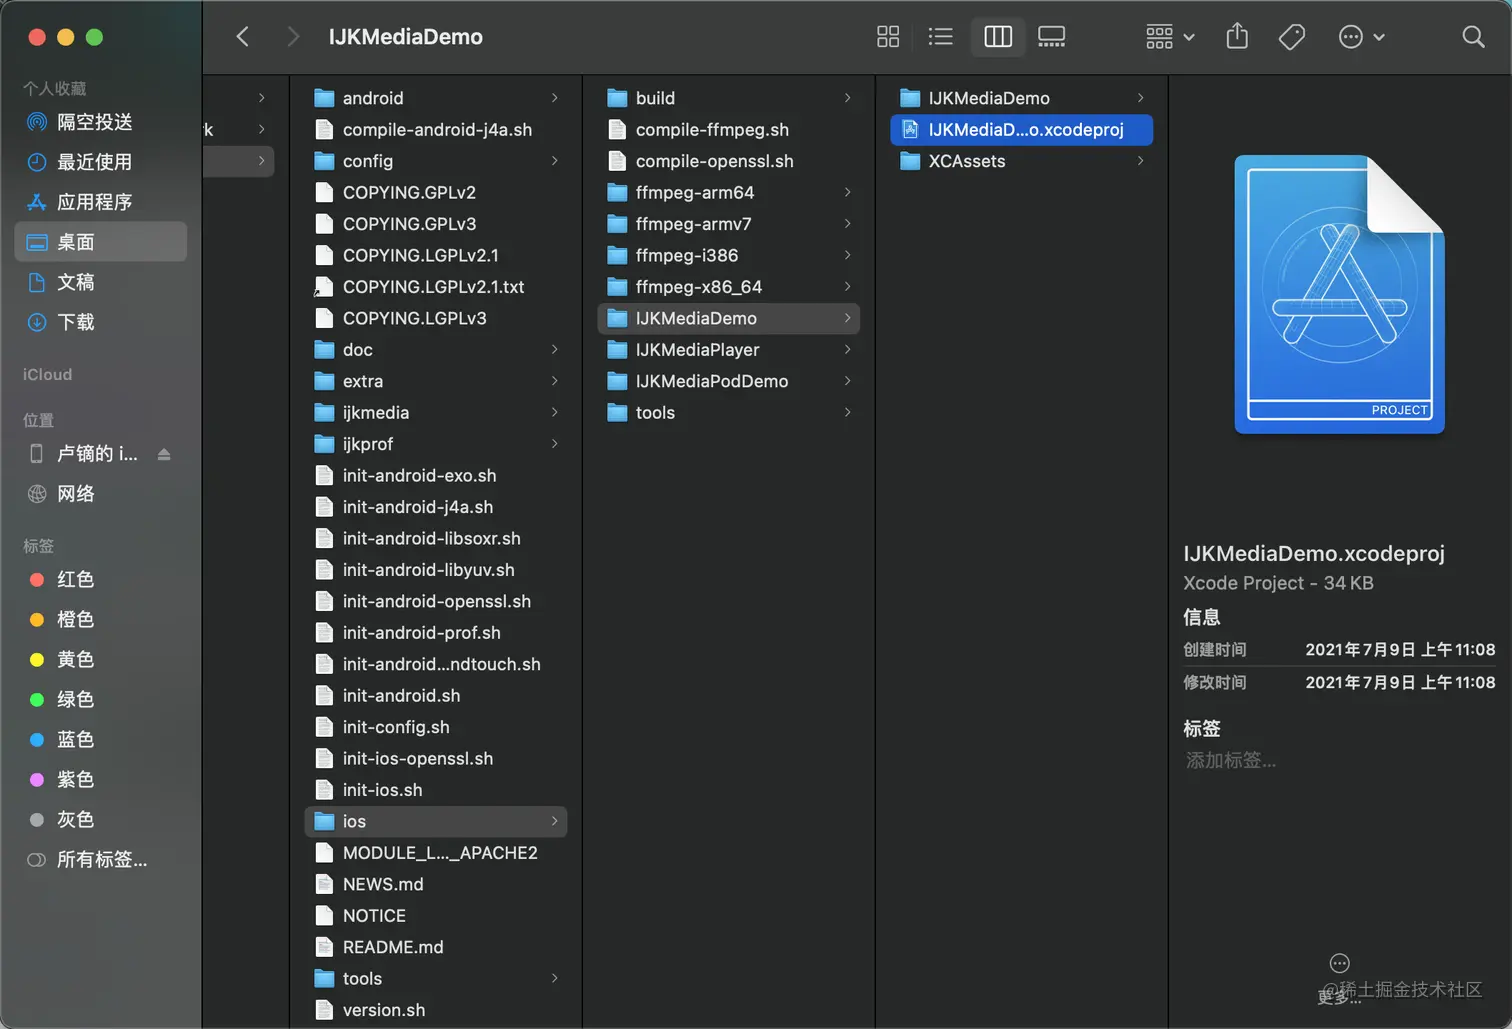Select init-config.sh file
Viewport: 1512px width, 1029px height.
(436, 727)
